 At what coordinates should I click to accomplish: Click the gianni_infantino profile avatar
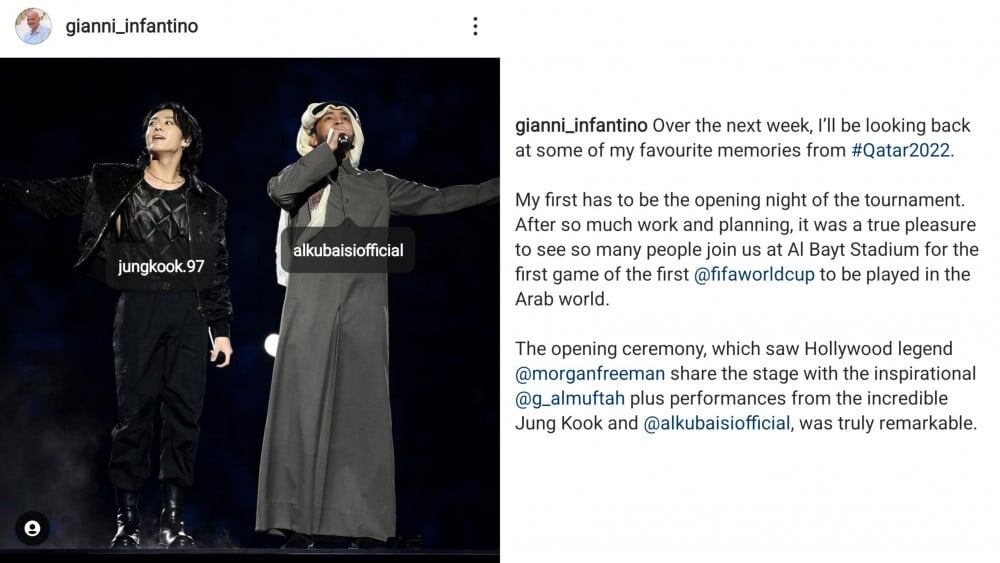tap(33, 26)
